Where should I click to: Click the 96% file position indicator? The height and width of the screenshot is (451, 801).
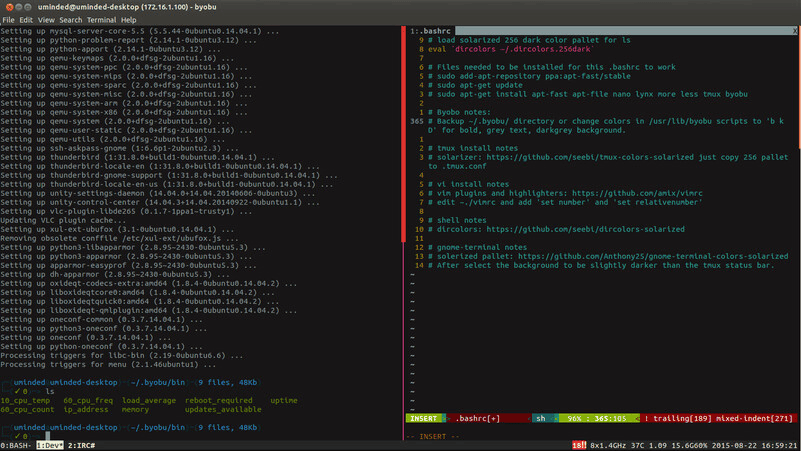[574, 418]
